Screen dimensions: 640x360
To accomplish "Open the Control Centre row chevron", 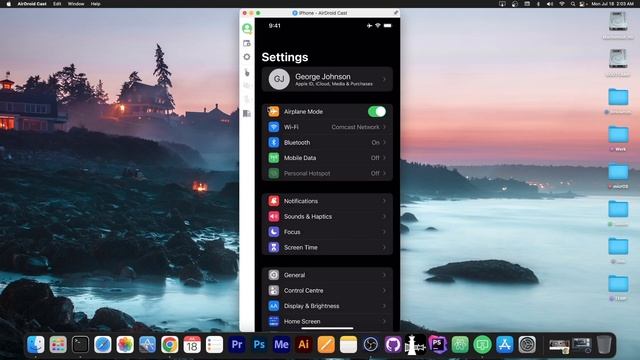I will [x=384, y=291].
